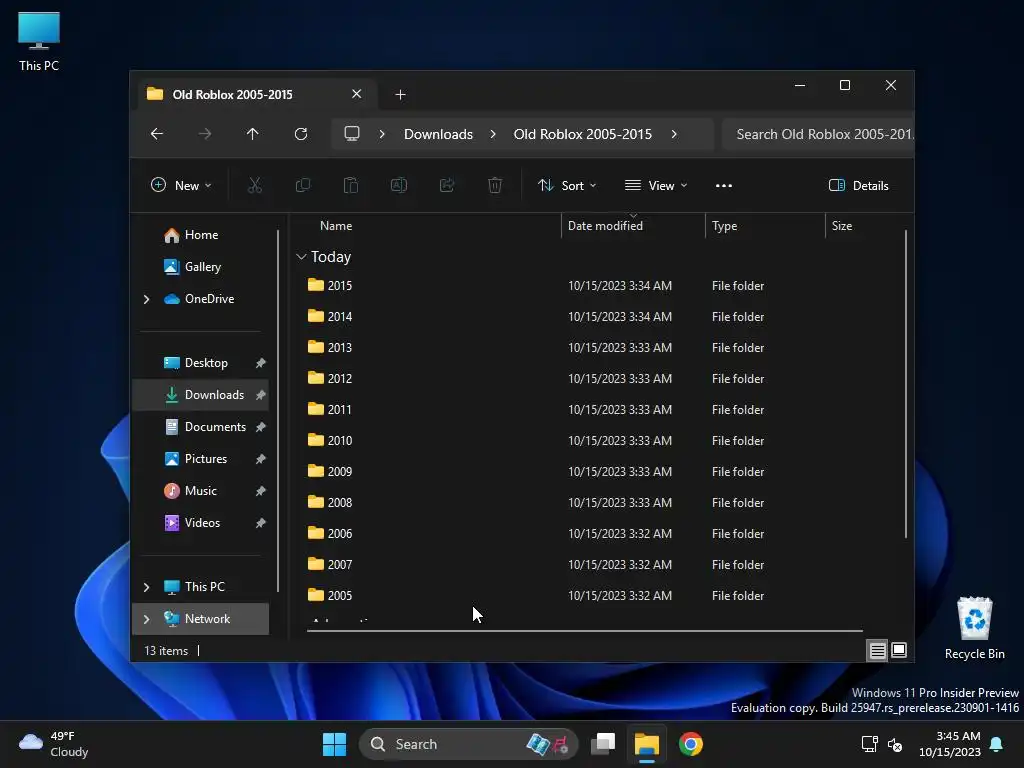
Task: Add a new File Explorer tab
Action: (400, 95)
